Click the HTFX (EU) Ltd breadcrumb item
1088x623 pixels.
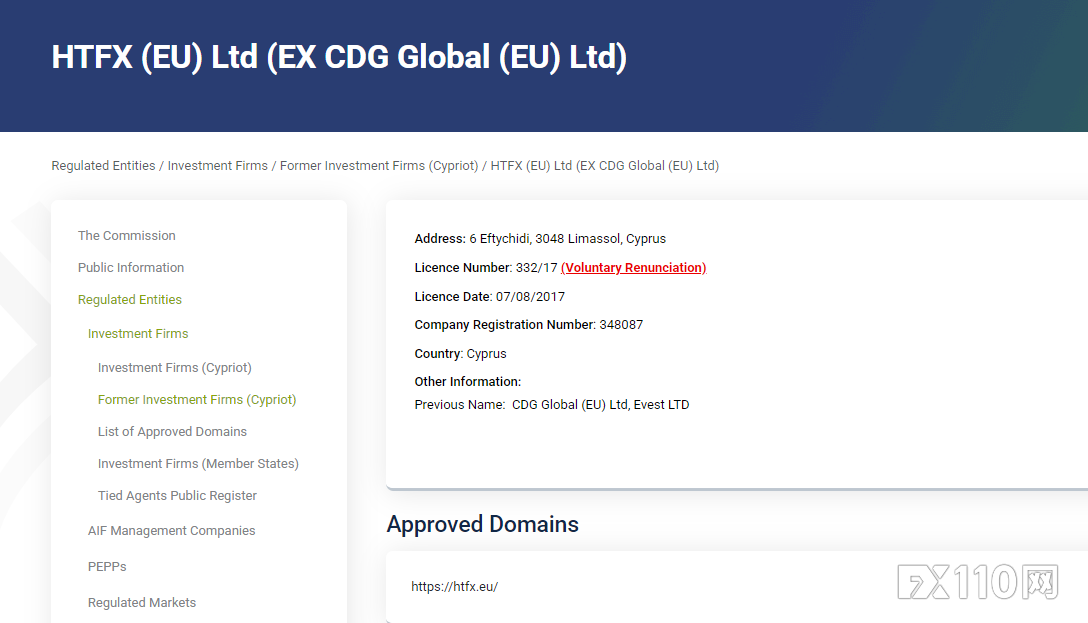pos(604,166)
